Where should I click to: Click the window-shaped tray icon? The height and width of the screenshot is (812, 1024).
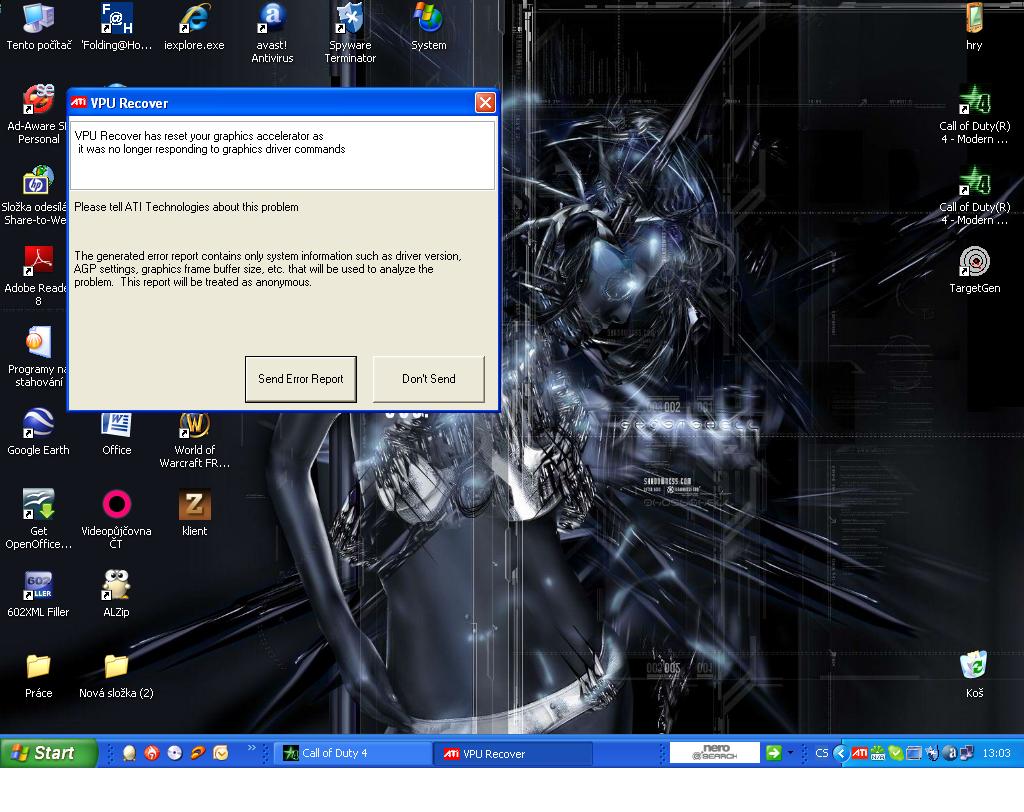[x=914, y=753]
